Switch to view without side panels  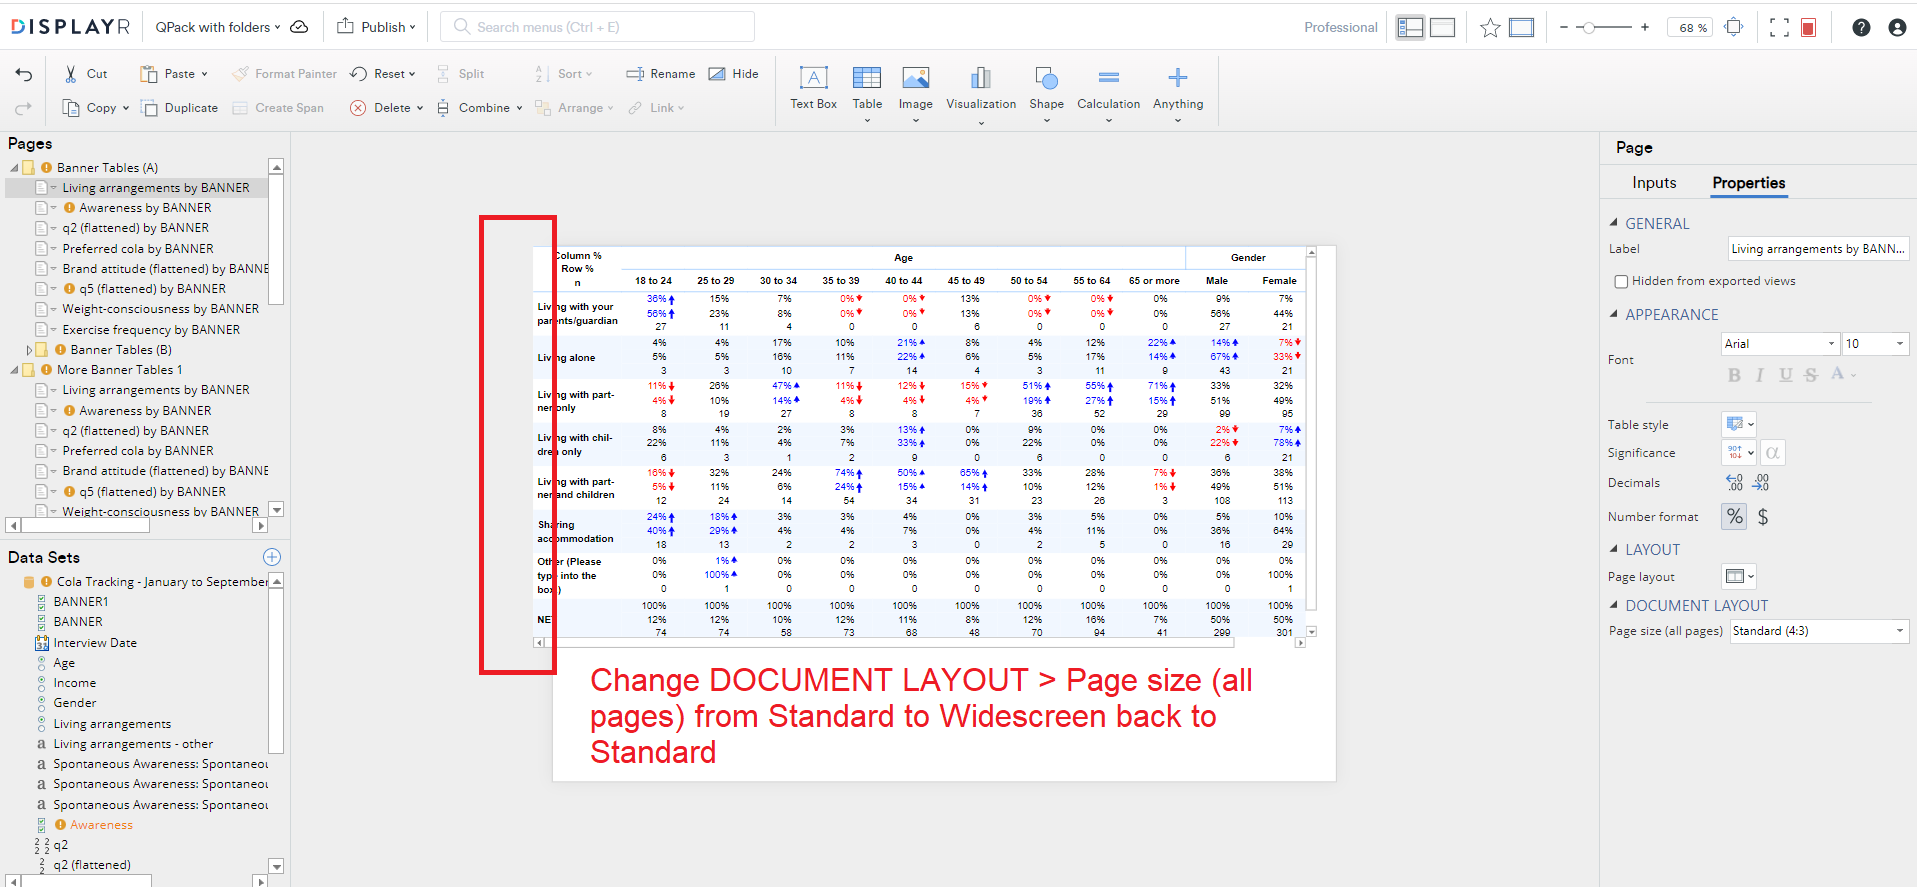1442,28
